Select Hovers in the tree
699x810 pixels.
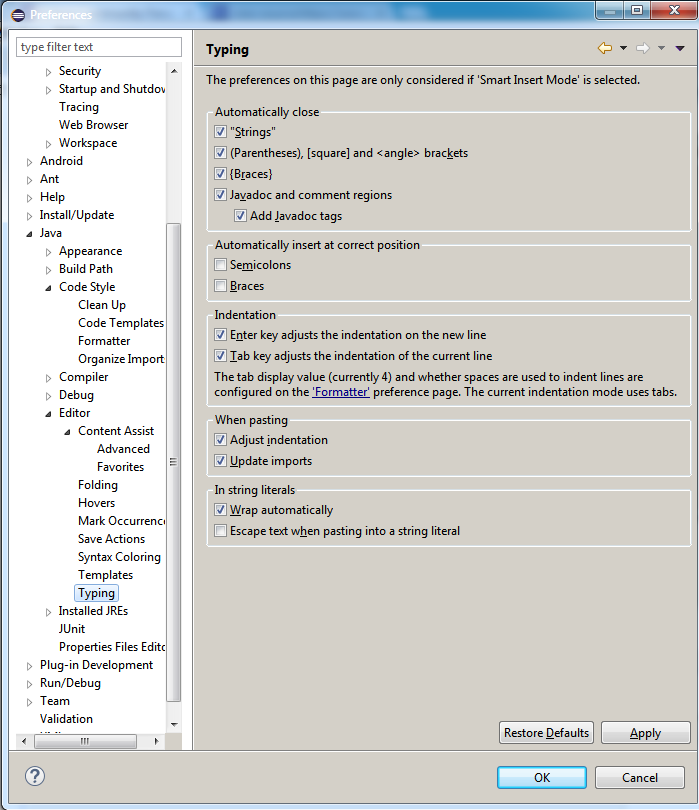point(96,503)
